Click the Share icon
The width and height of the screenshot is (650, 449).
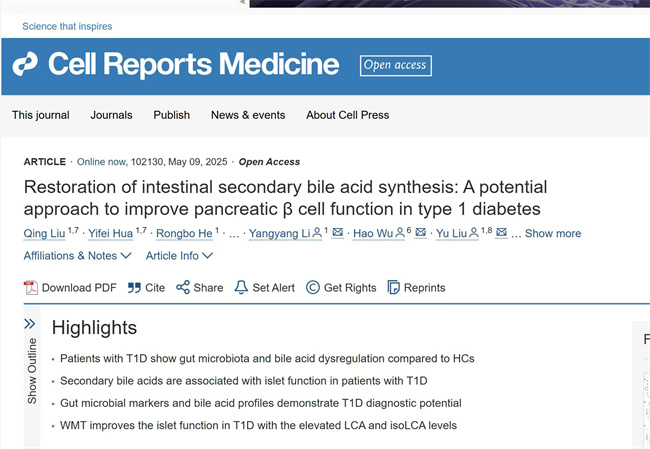pyautogui.click(x=183, y=288)
